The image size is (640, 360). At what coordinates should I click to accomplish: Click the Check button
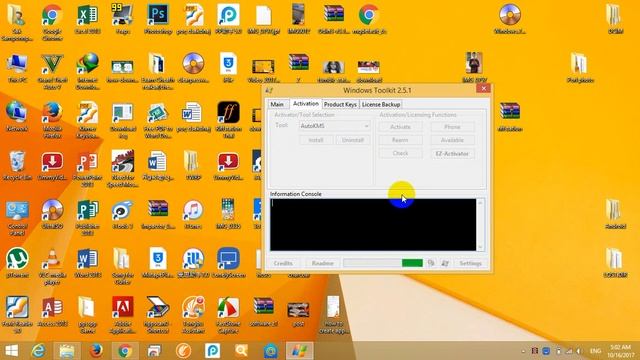point(400,153)
